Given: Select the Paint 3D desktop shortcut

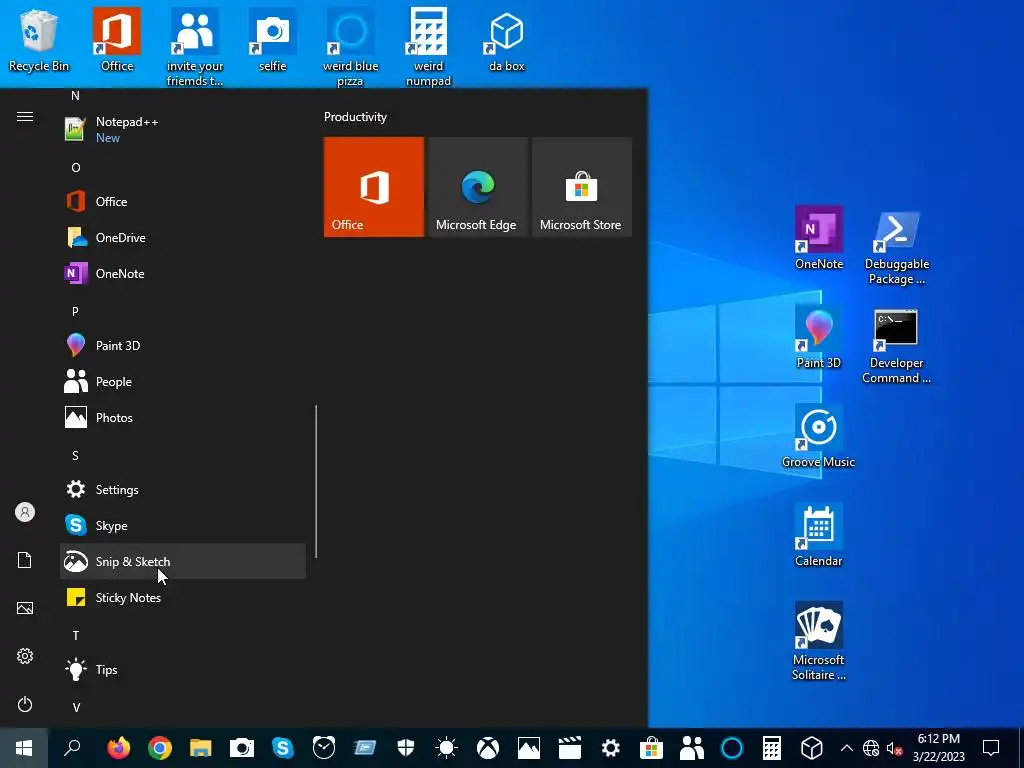Looking at the screenshot, I should (x=819, y=338).
